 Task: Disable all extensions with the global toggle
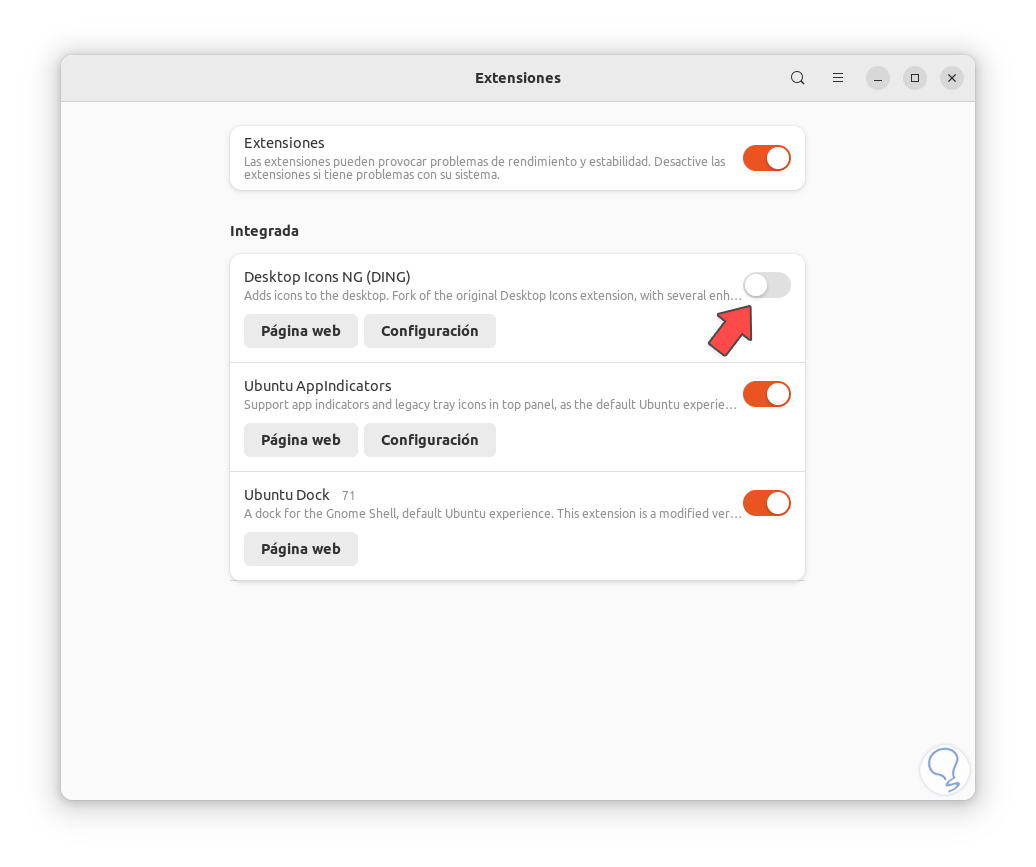point(766,157)
